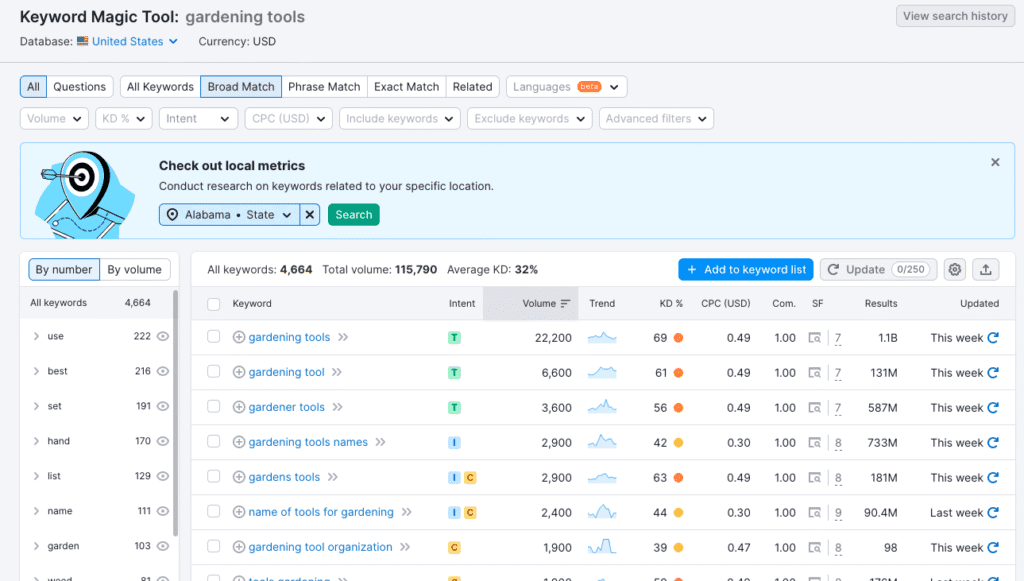Screen dimensions: 1024x581
Task: Refresh metrics for the gardening tools keyword row
Action: point(992,337)
